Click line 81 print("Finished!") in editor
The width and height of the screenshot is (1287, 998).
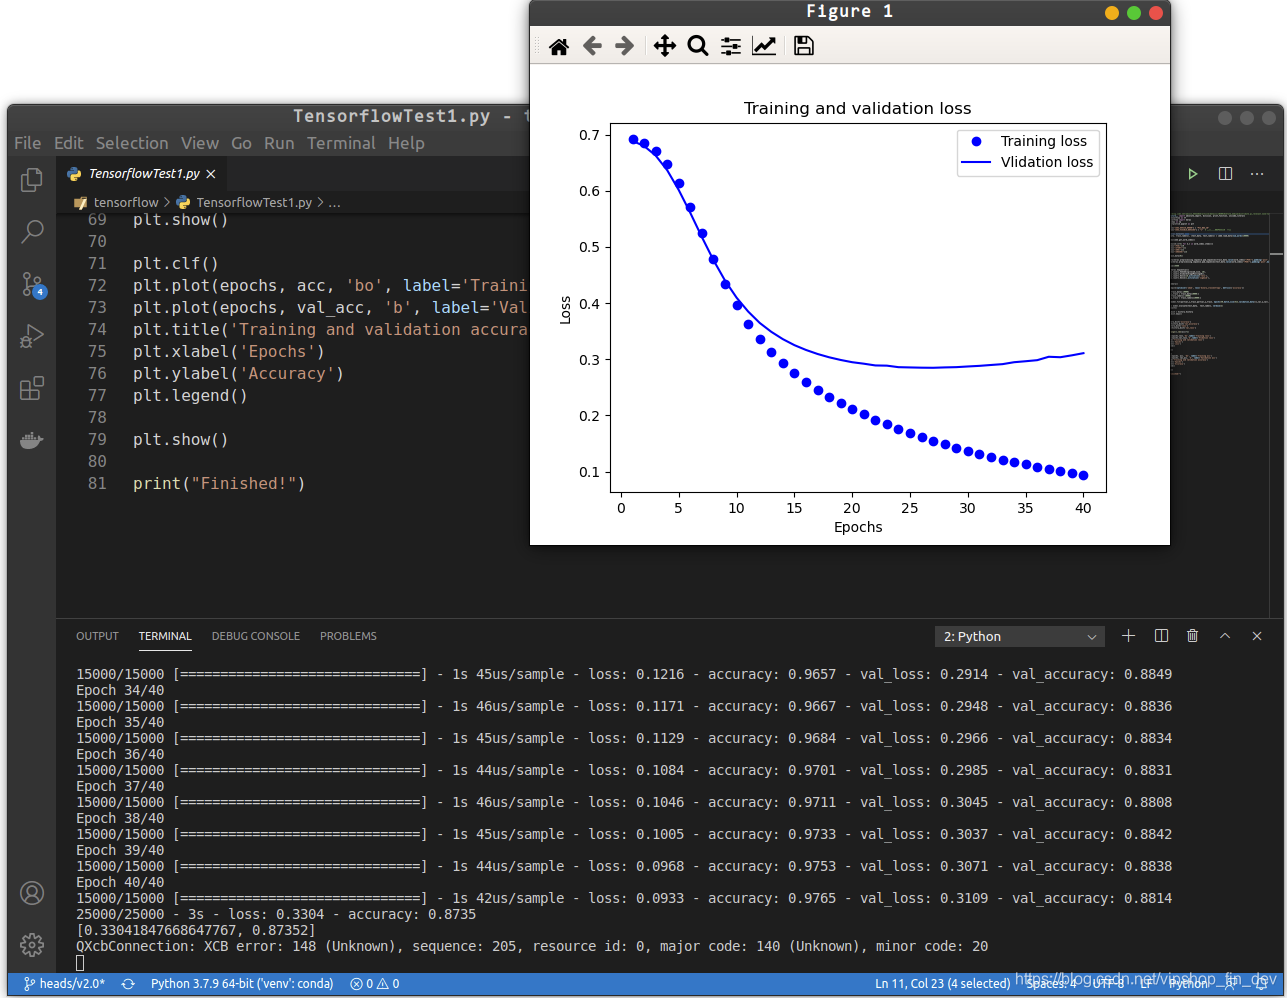pos(219,484)
